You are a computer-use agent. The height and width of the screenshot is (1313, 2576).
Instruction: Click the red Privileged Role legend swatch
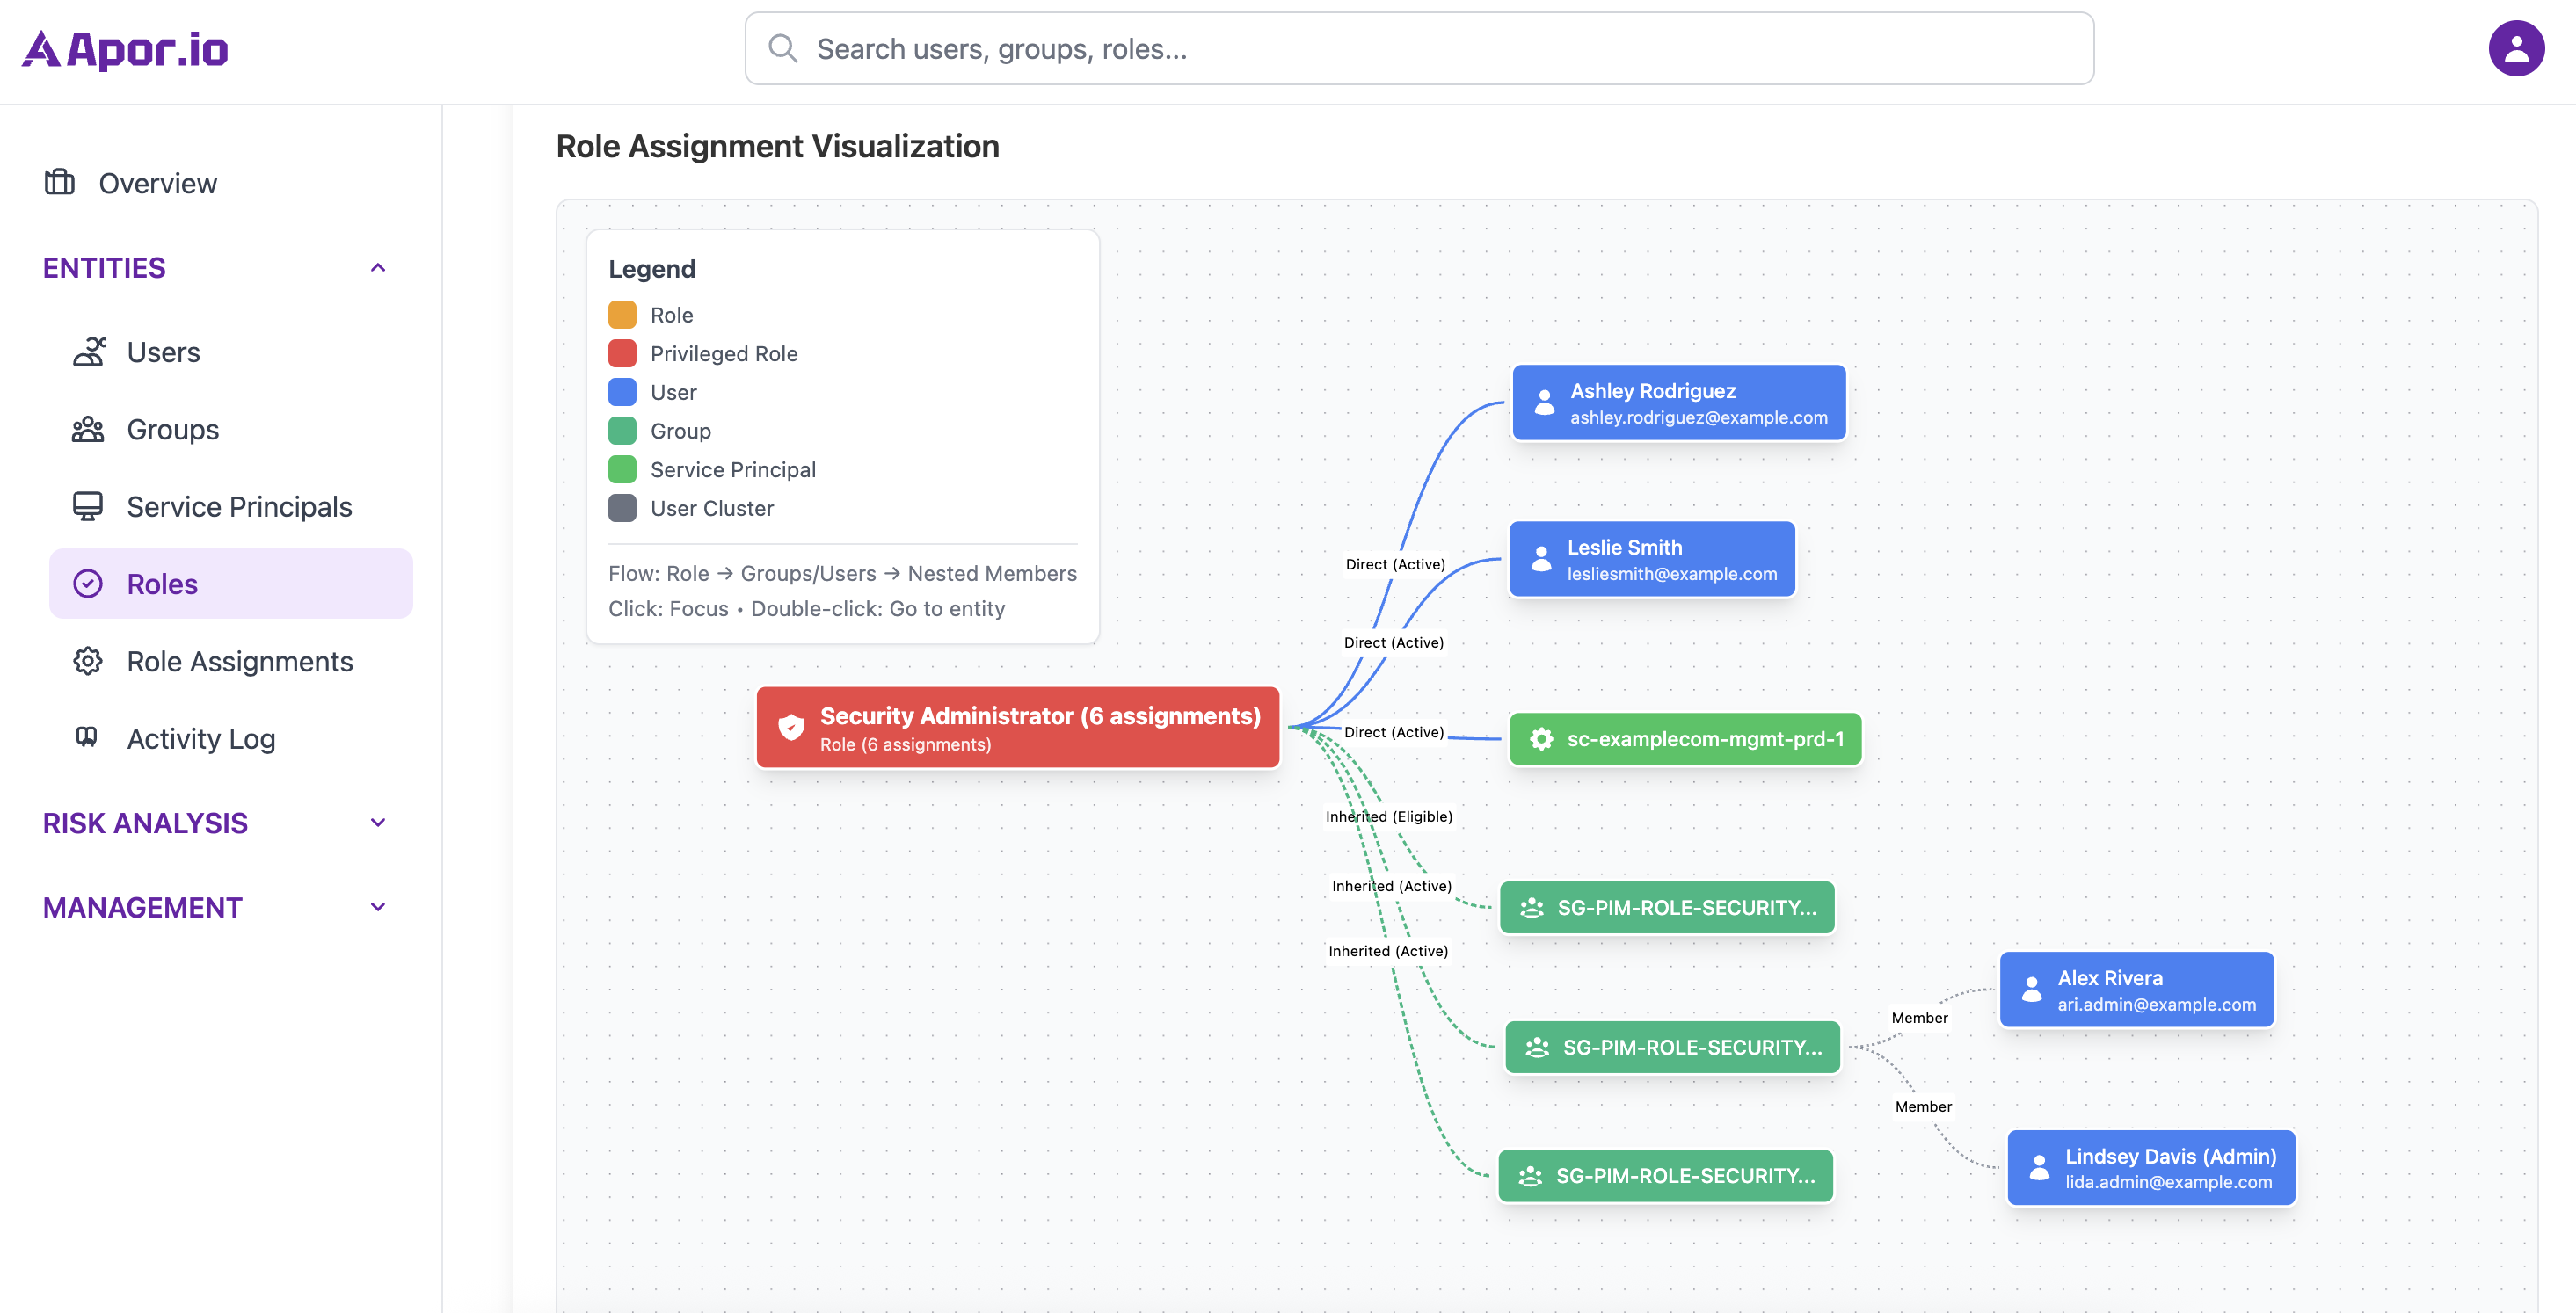click(622, 353)
